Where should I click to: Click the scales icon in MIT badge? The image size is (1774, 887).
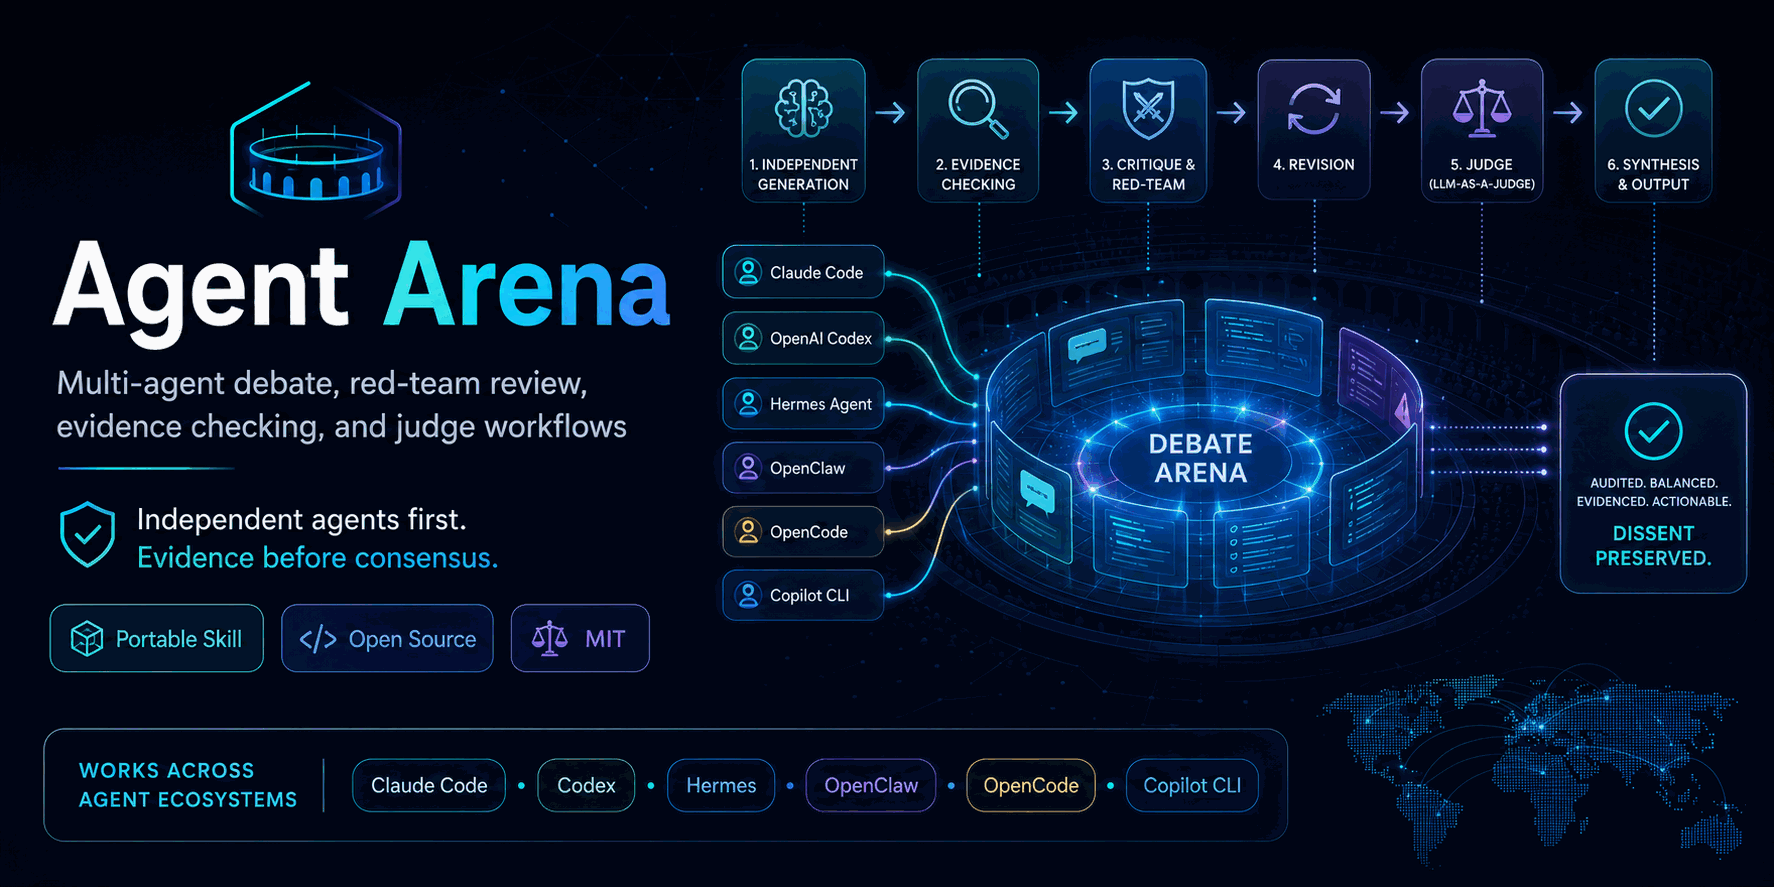click(549, 638)
